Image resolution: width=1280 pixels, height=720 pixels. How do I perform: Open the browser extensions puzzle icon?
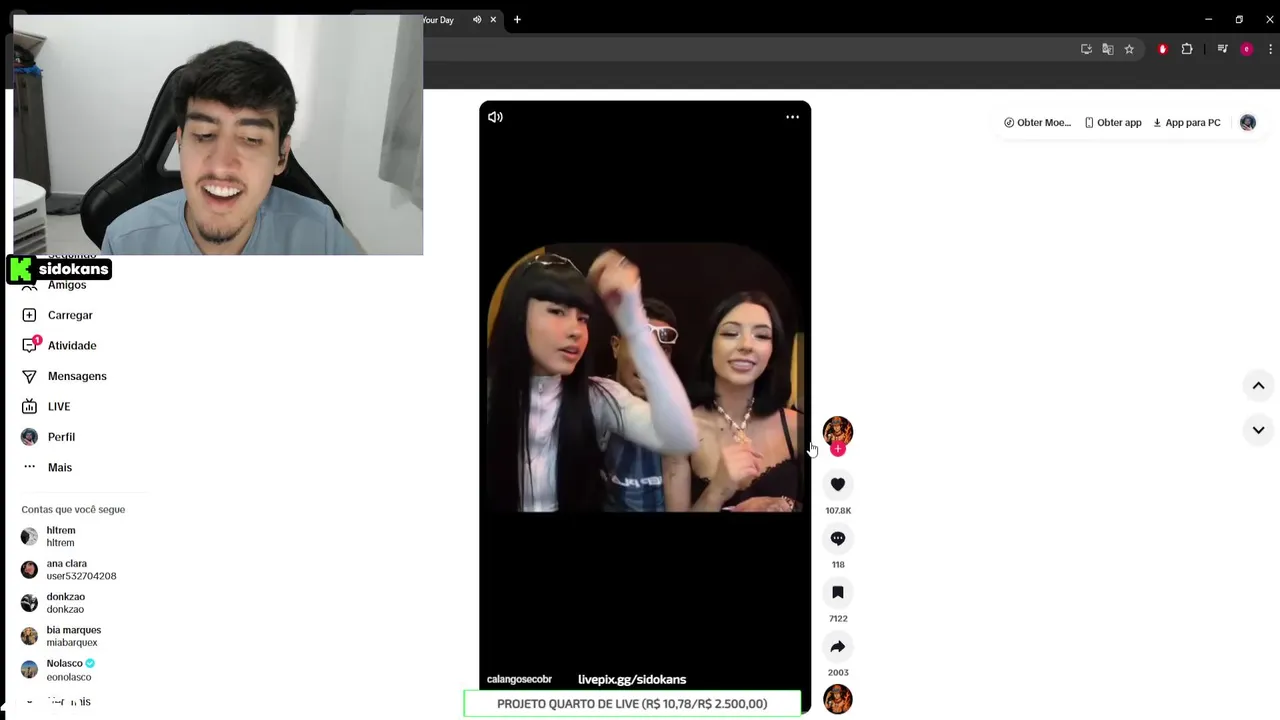(1187, 49)
